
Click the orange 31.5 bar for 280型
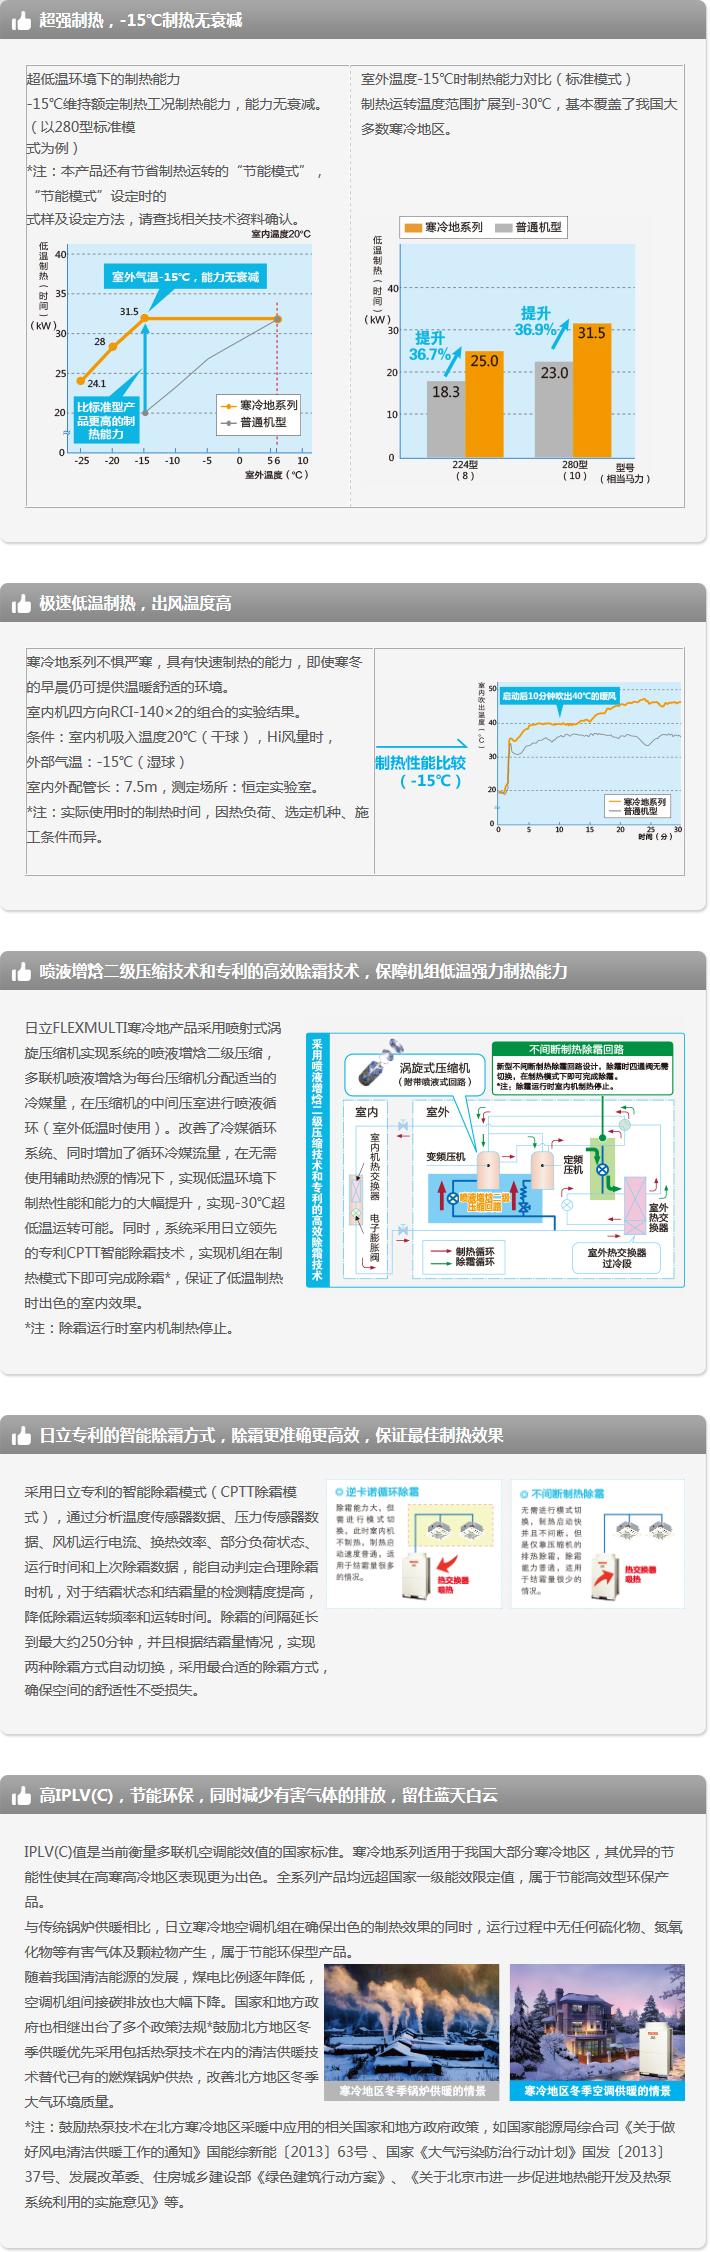click(x=591, y=390)
